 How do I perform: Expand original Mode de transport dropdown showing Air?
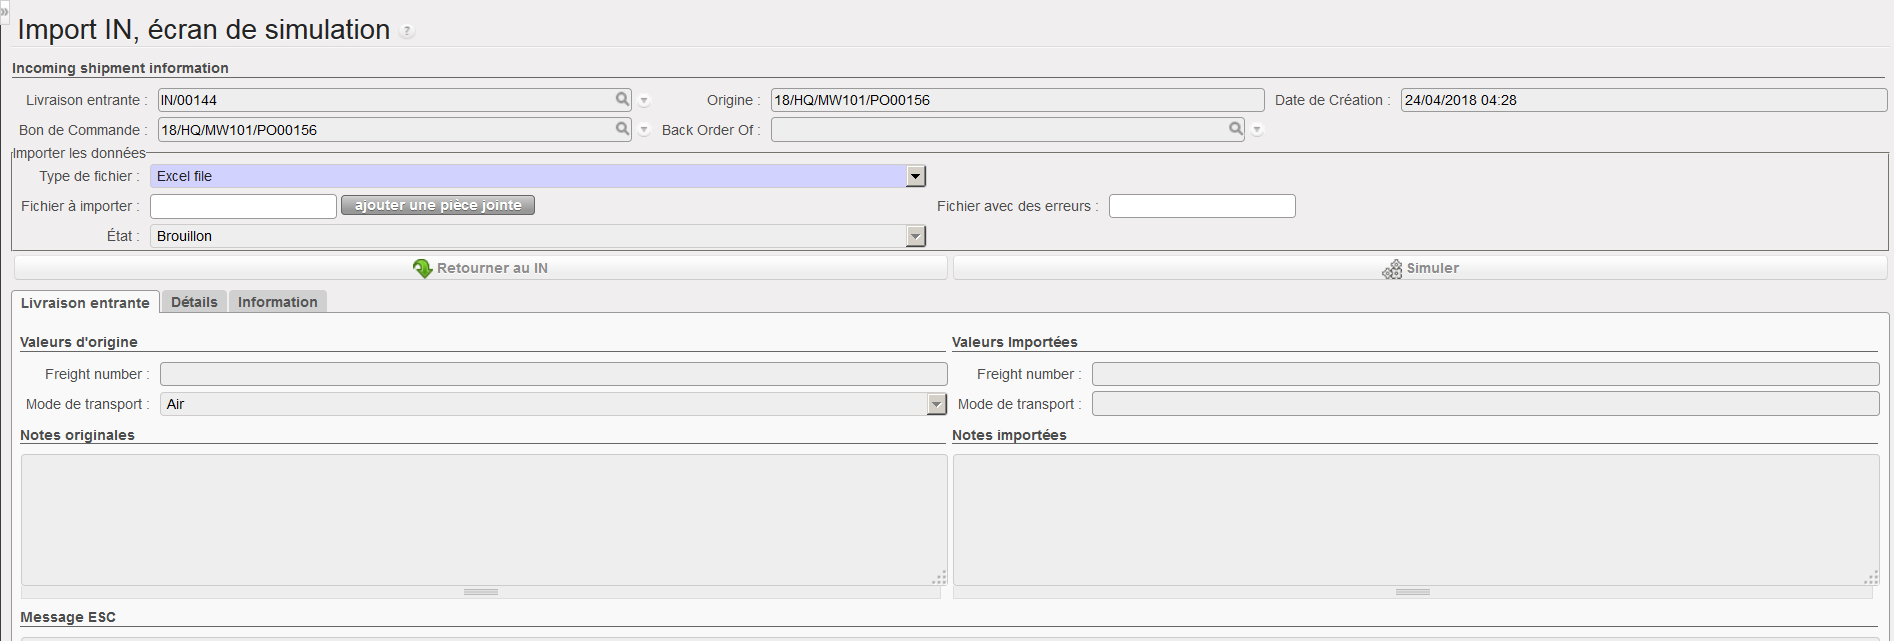[x=936, y=404]
